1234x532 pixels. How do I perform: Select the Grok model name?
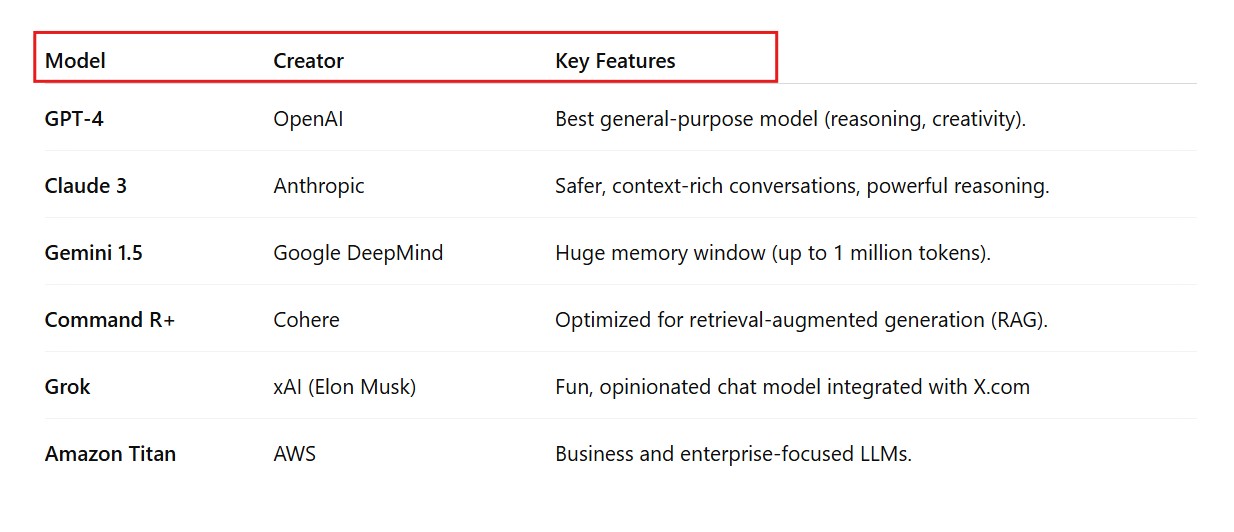pyautogui.click(x=68, y=387)
